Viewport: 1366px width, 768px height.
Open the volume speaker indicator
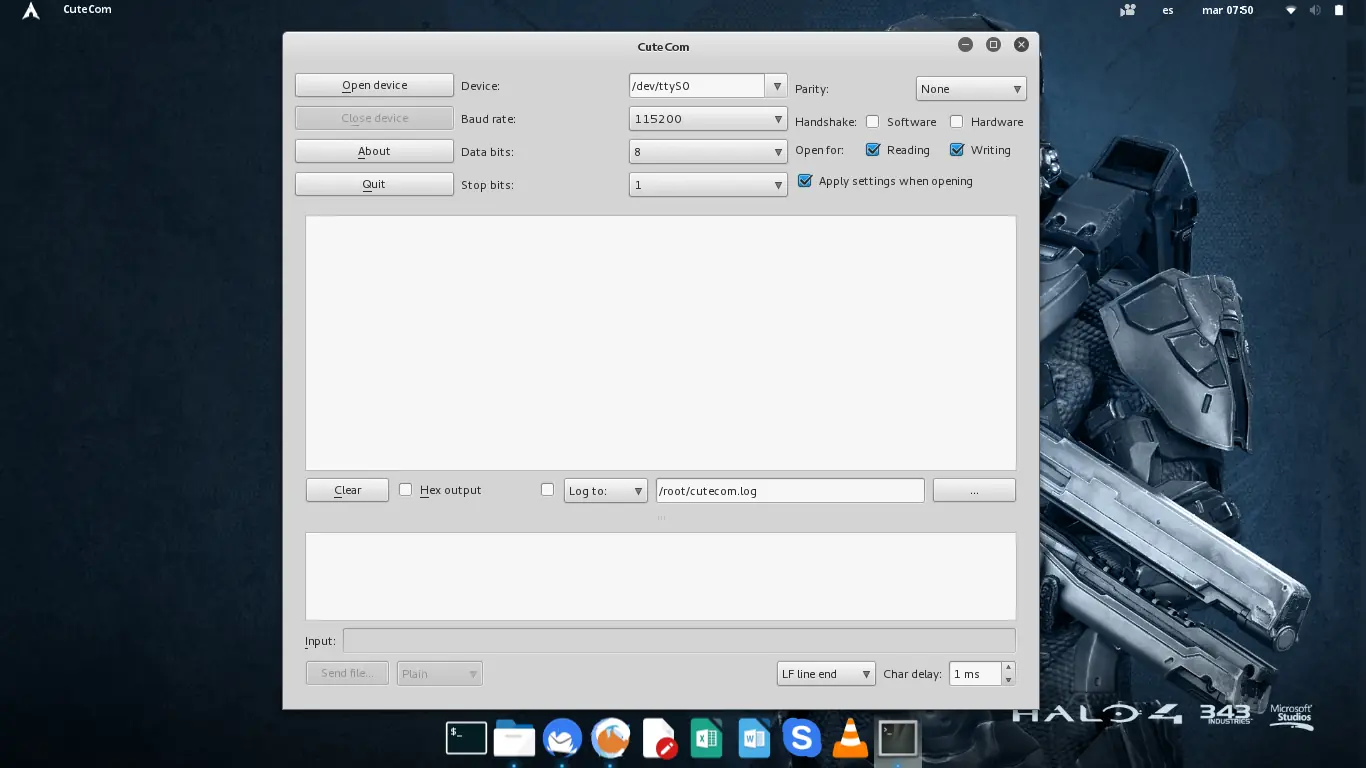click(1315, 10)
